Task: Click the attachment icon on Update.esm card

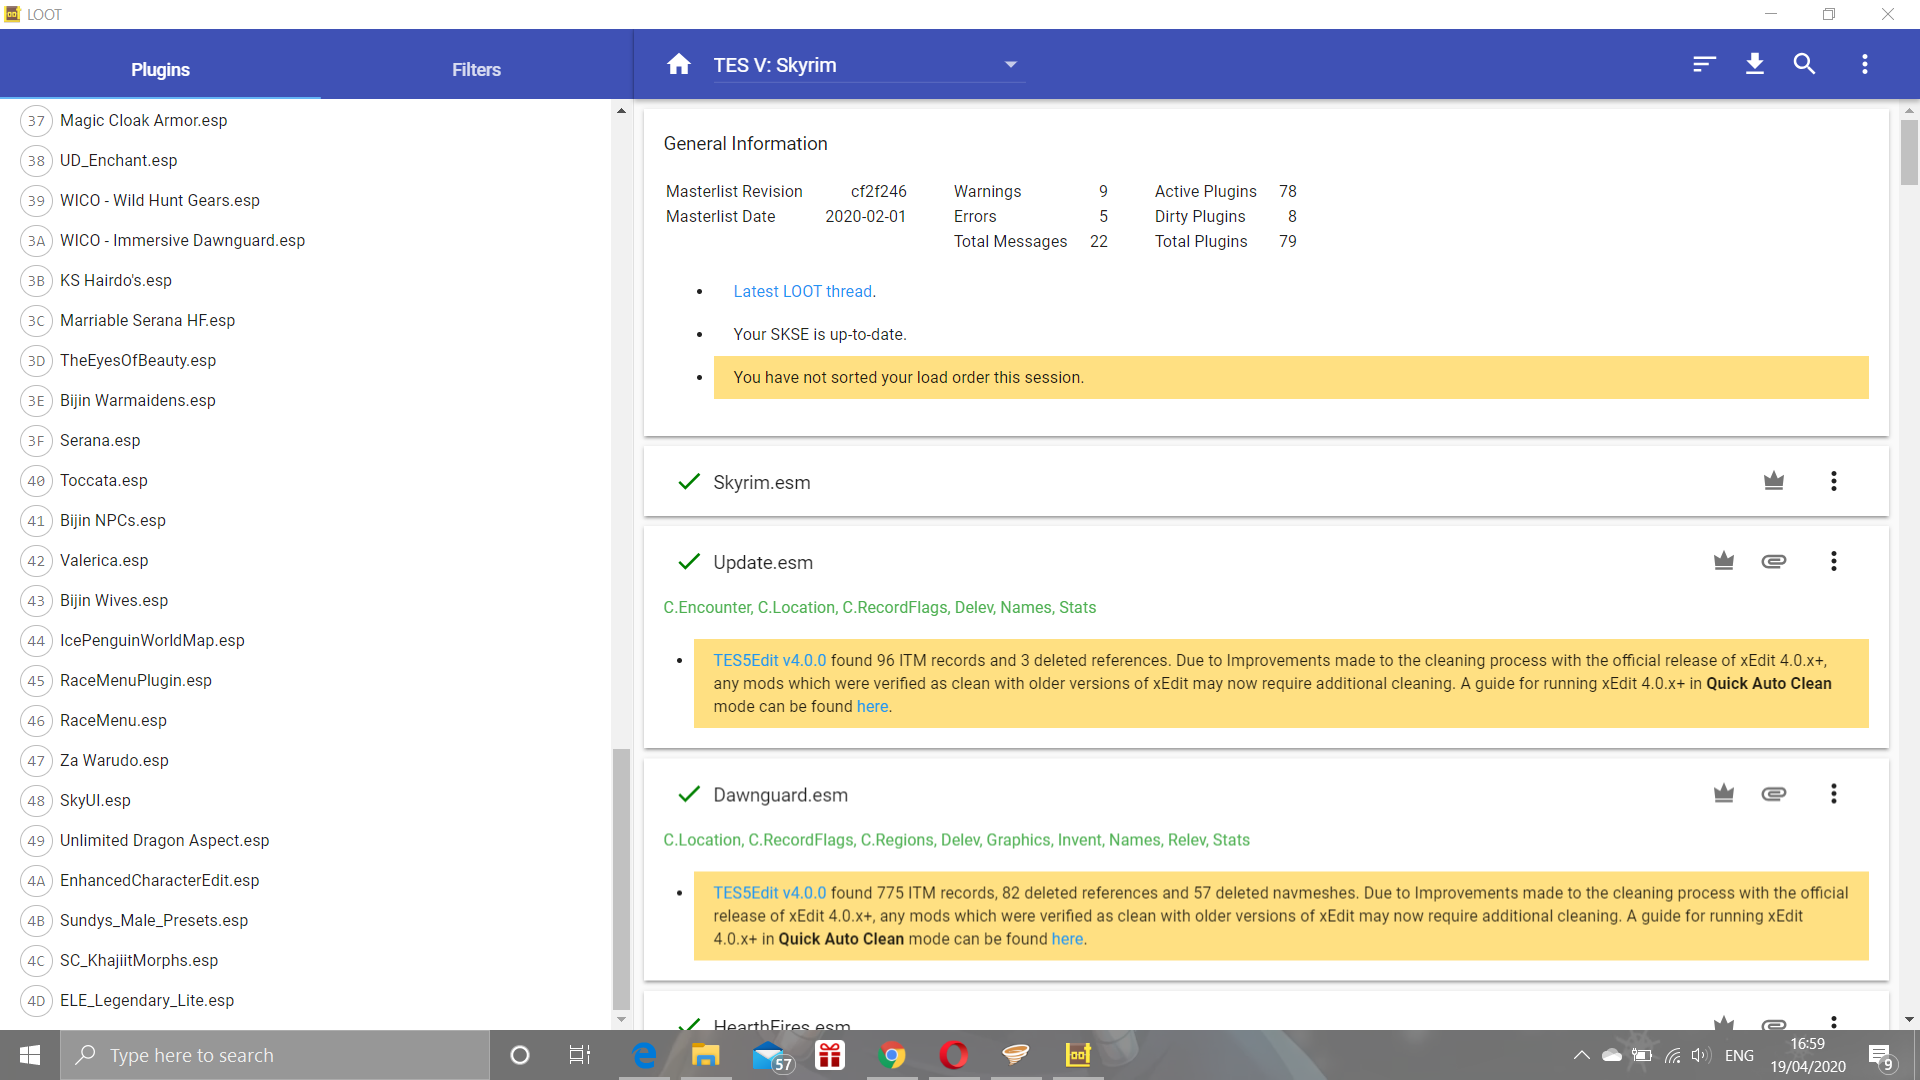Action: click(1774, 561)
